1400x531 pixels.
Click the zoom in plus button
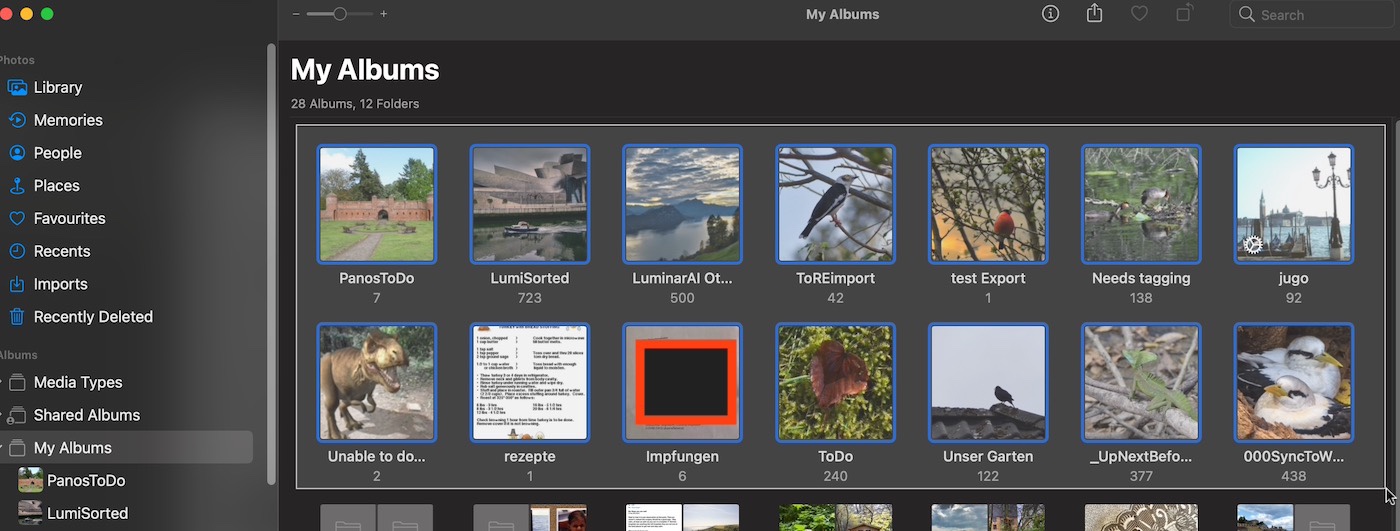pos(384,14)
